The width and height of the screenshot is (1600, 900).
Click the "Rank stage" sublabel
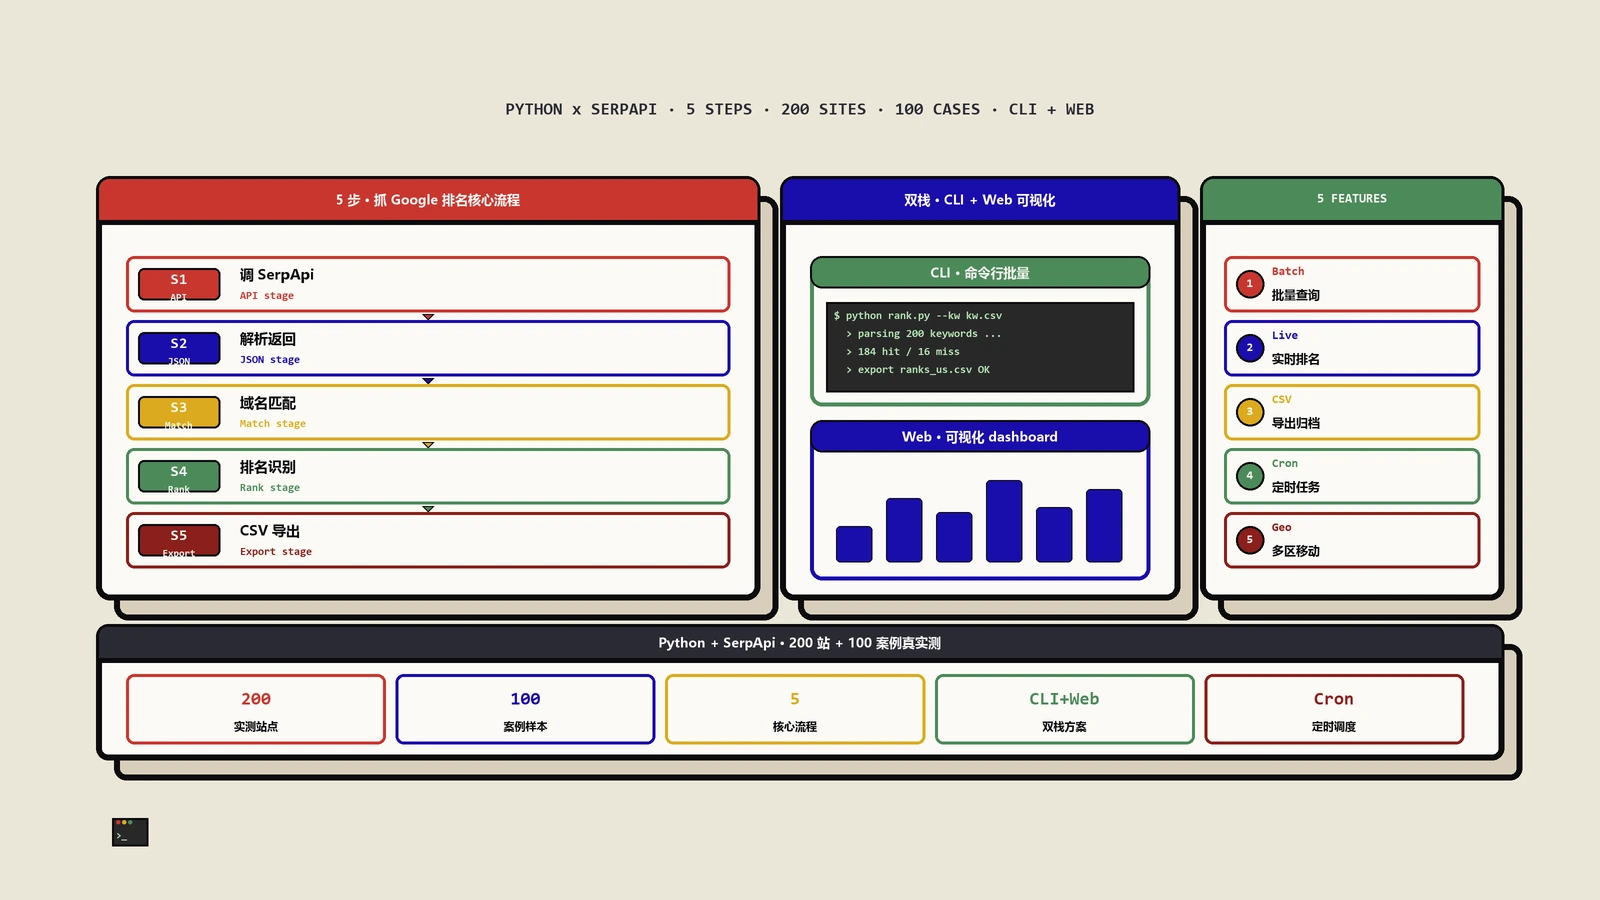point(270,488)
